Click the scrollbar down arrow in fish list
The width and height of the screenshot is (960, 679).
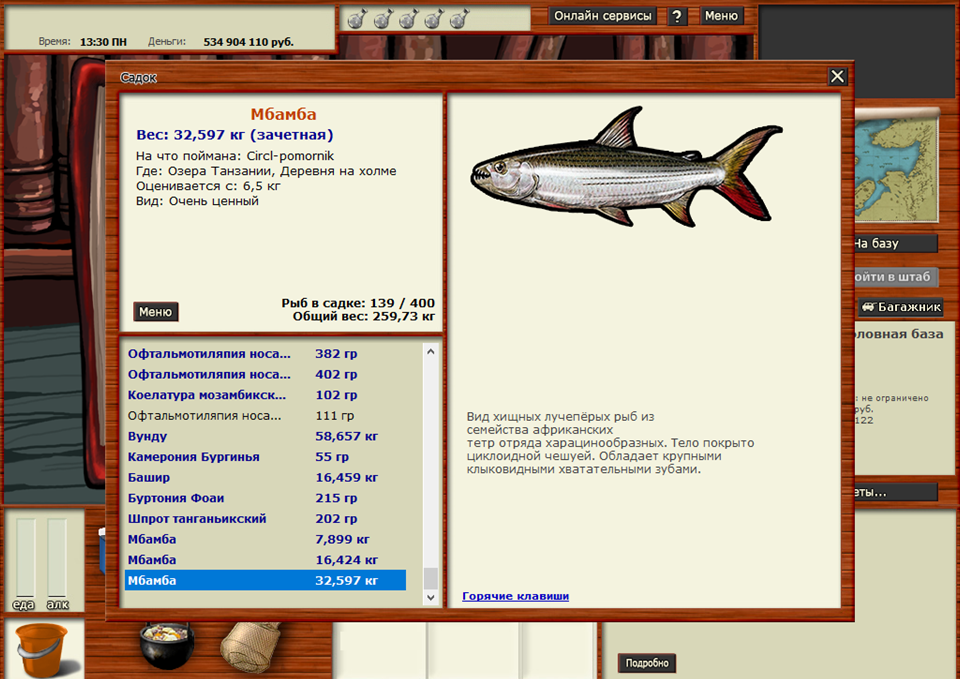tap(431, 597)
